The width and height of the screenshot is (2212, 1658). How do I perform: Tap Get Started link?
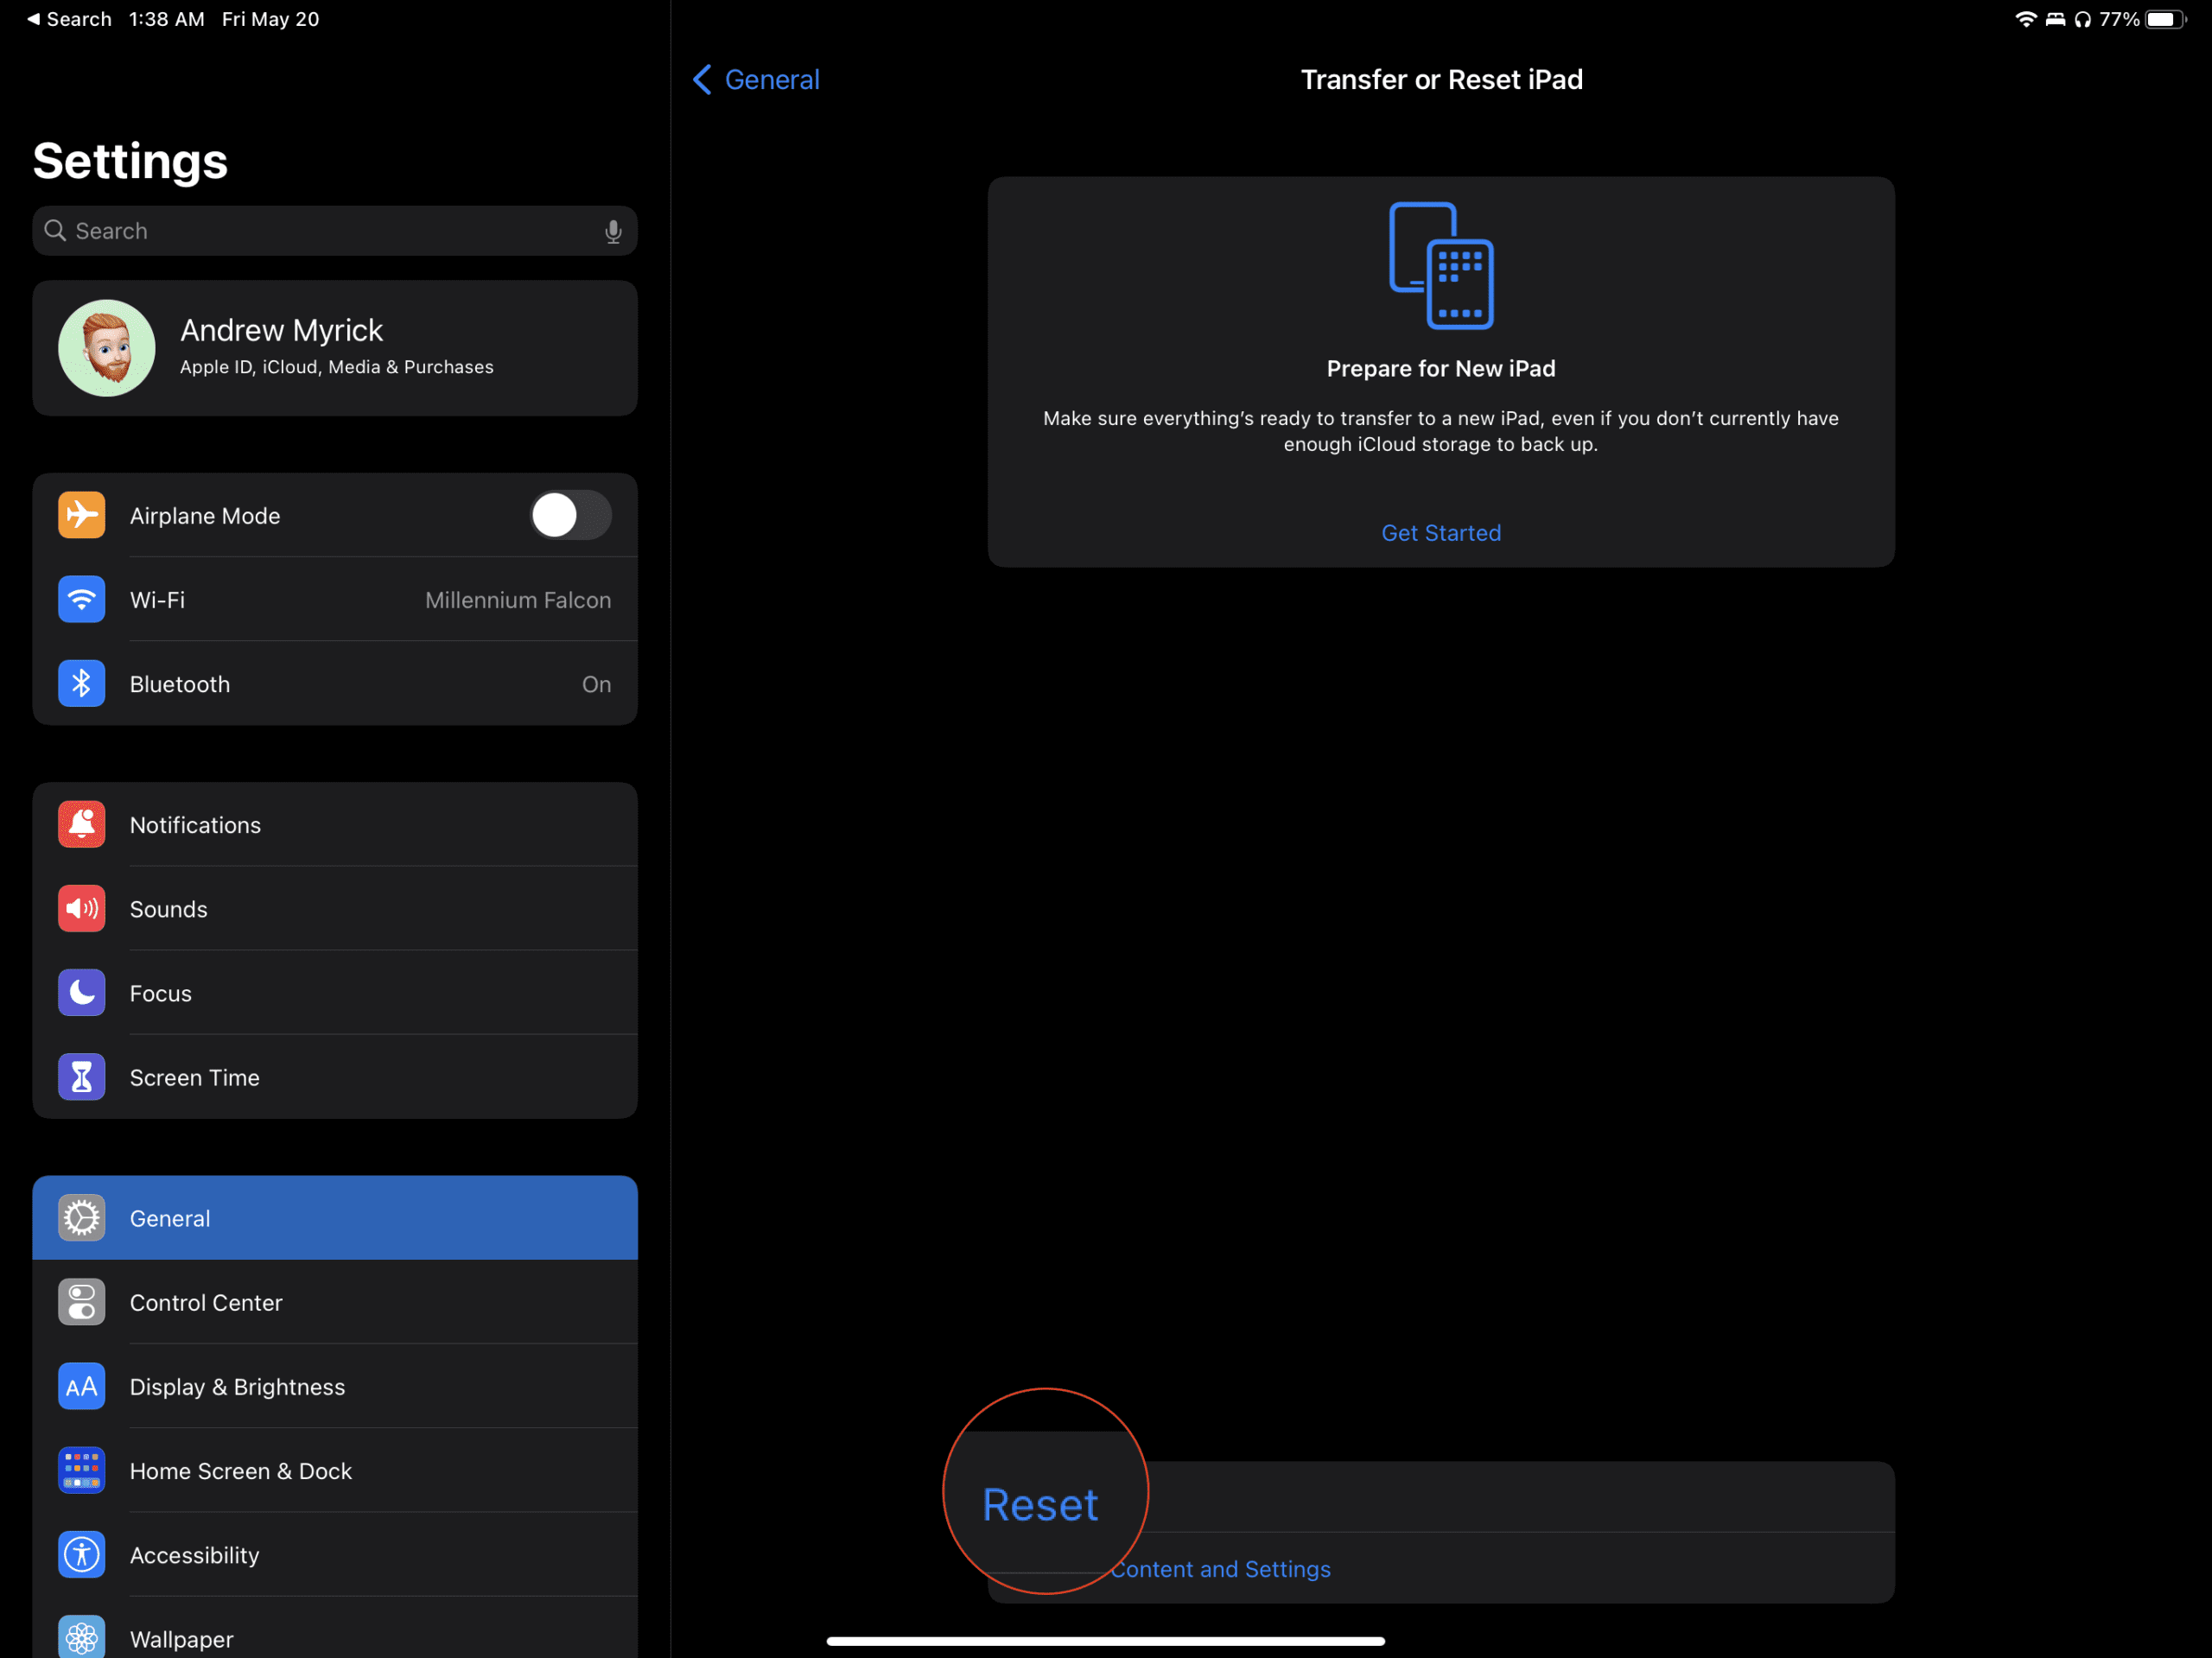click(1441, 533)
